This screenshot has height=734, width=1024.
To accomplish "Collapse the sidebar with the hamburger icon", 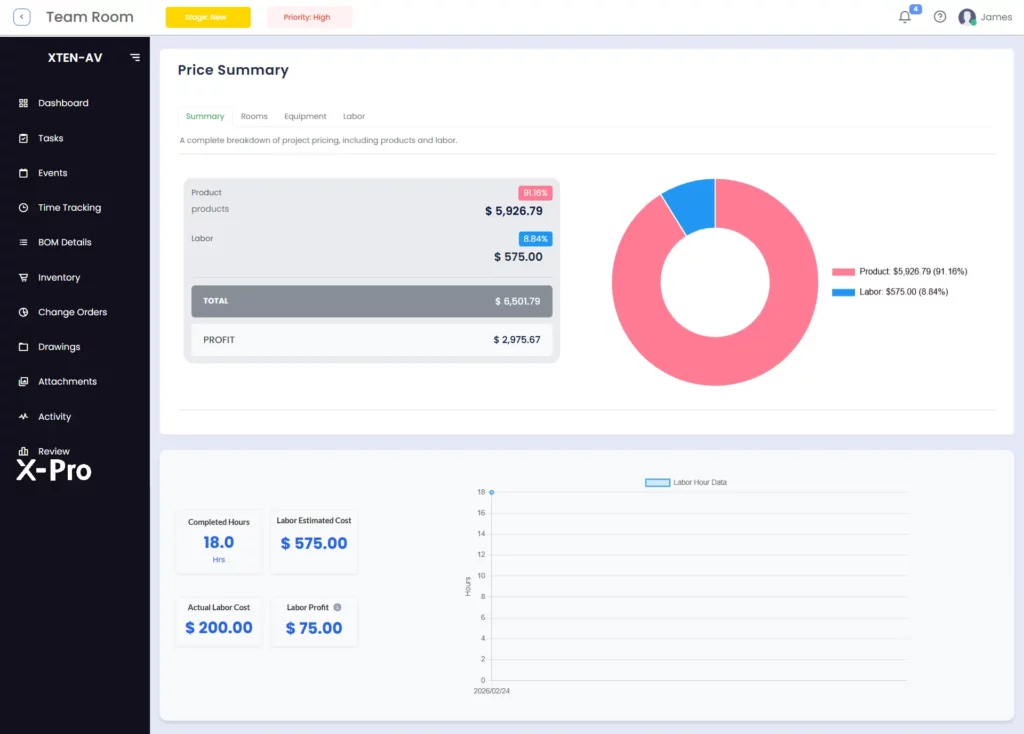I will [x=135, y=57].
